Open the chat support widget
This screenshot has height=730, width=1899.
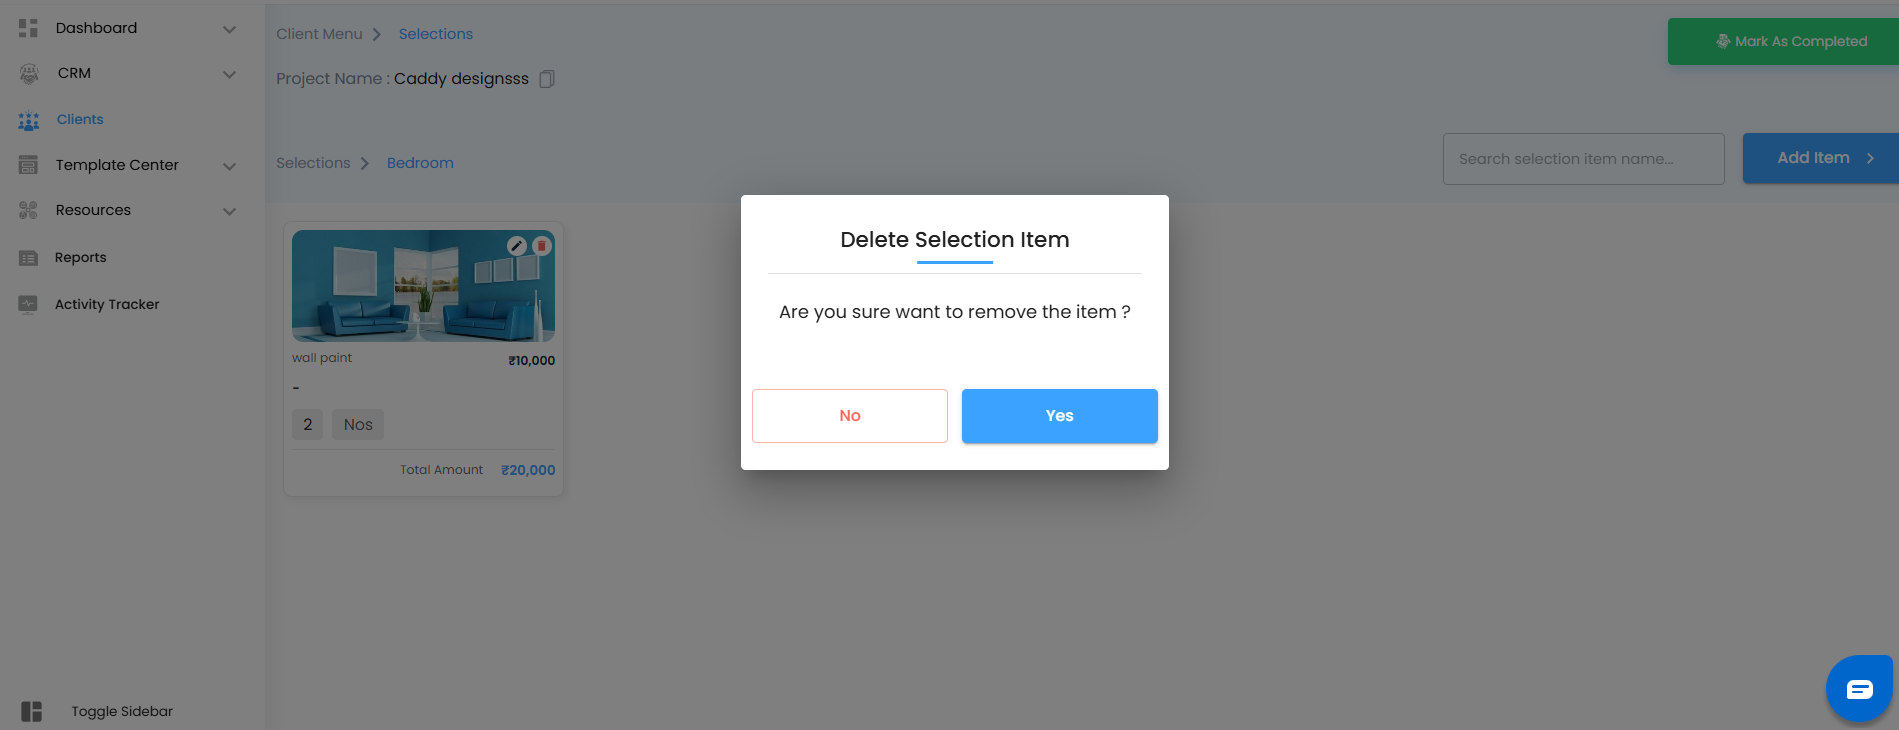(x=1859, y=689)
